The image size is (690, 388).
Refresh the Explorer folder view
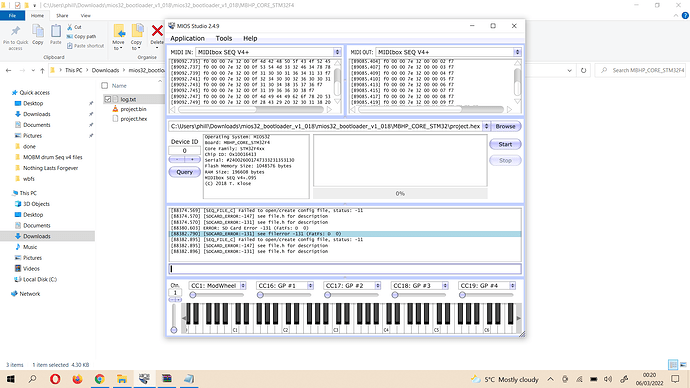pyautogui.click(x=584, y=70)
